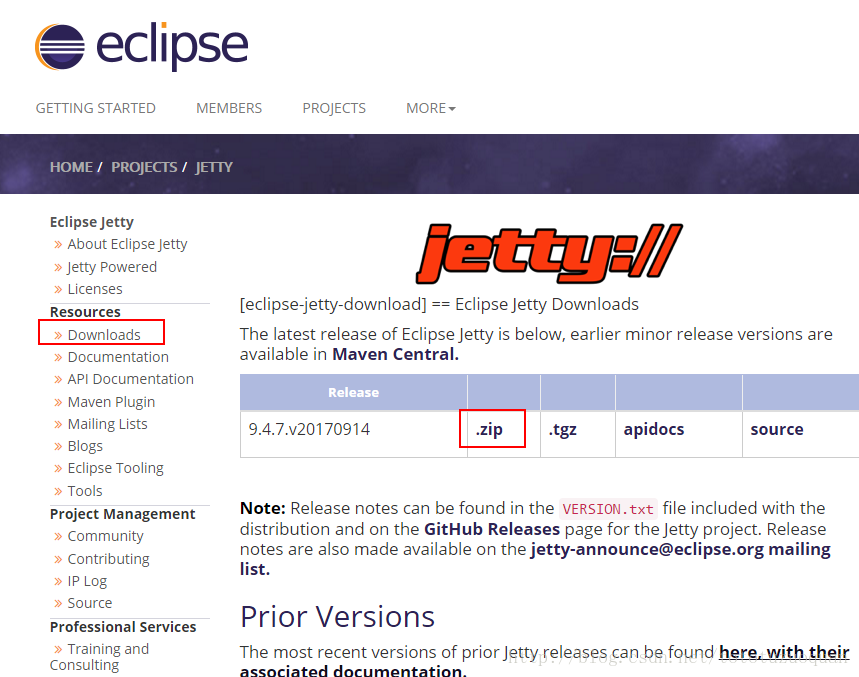Screen dimensions: 859x677
Task: Open the GitHub Releases link
Action: 492,529
